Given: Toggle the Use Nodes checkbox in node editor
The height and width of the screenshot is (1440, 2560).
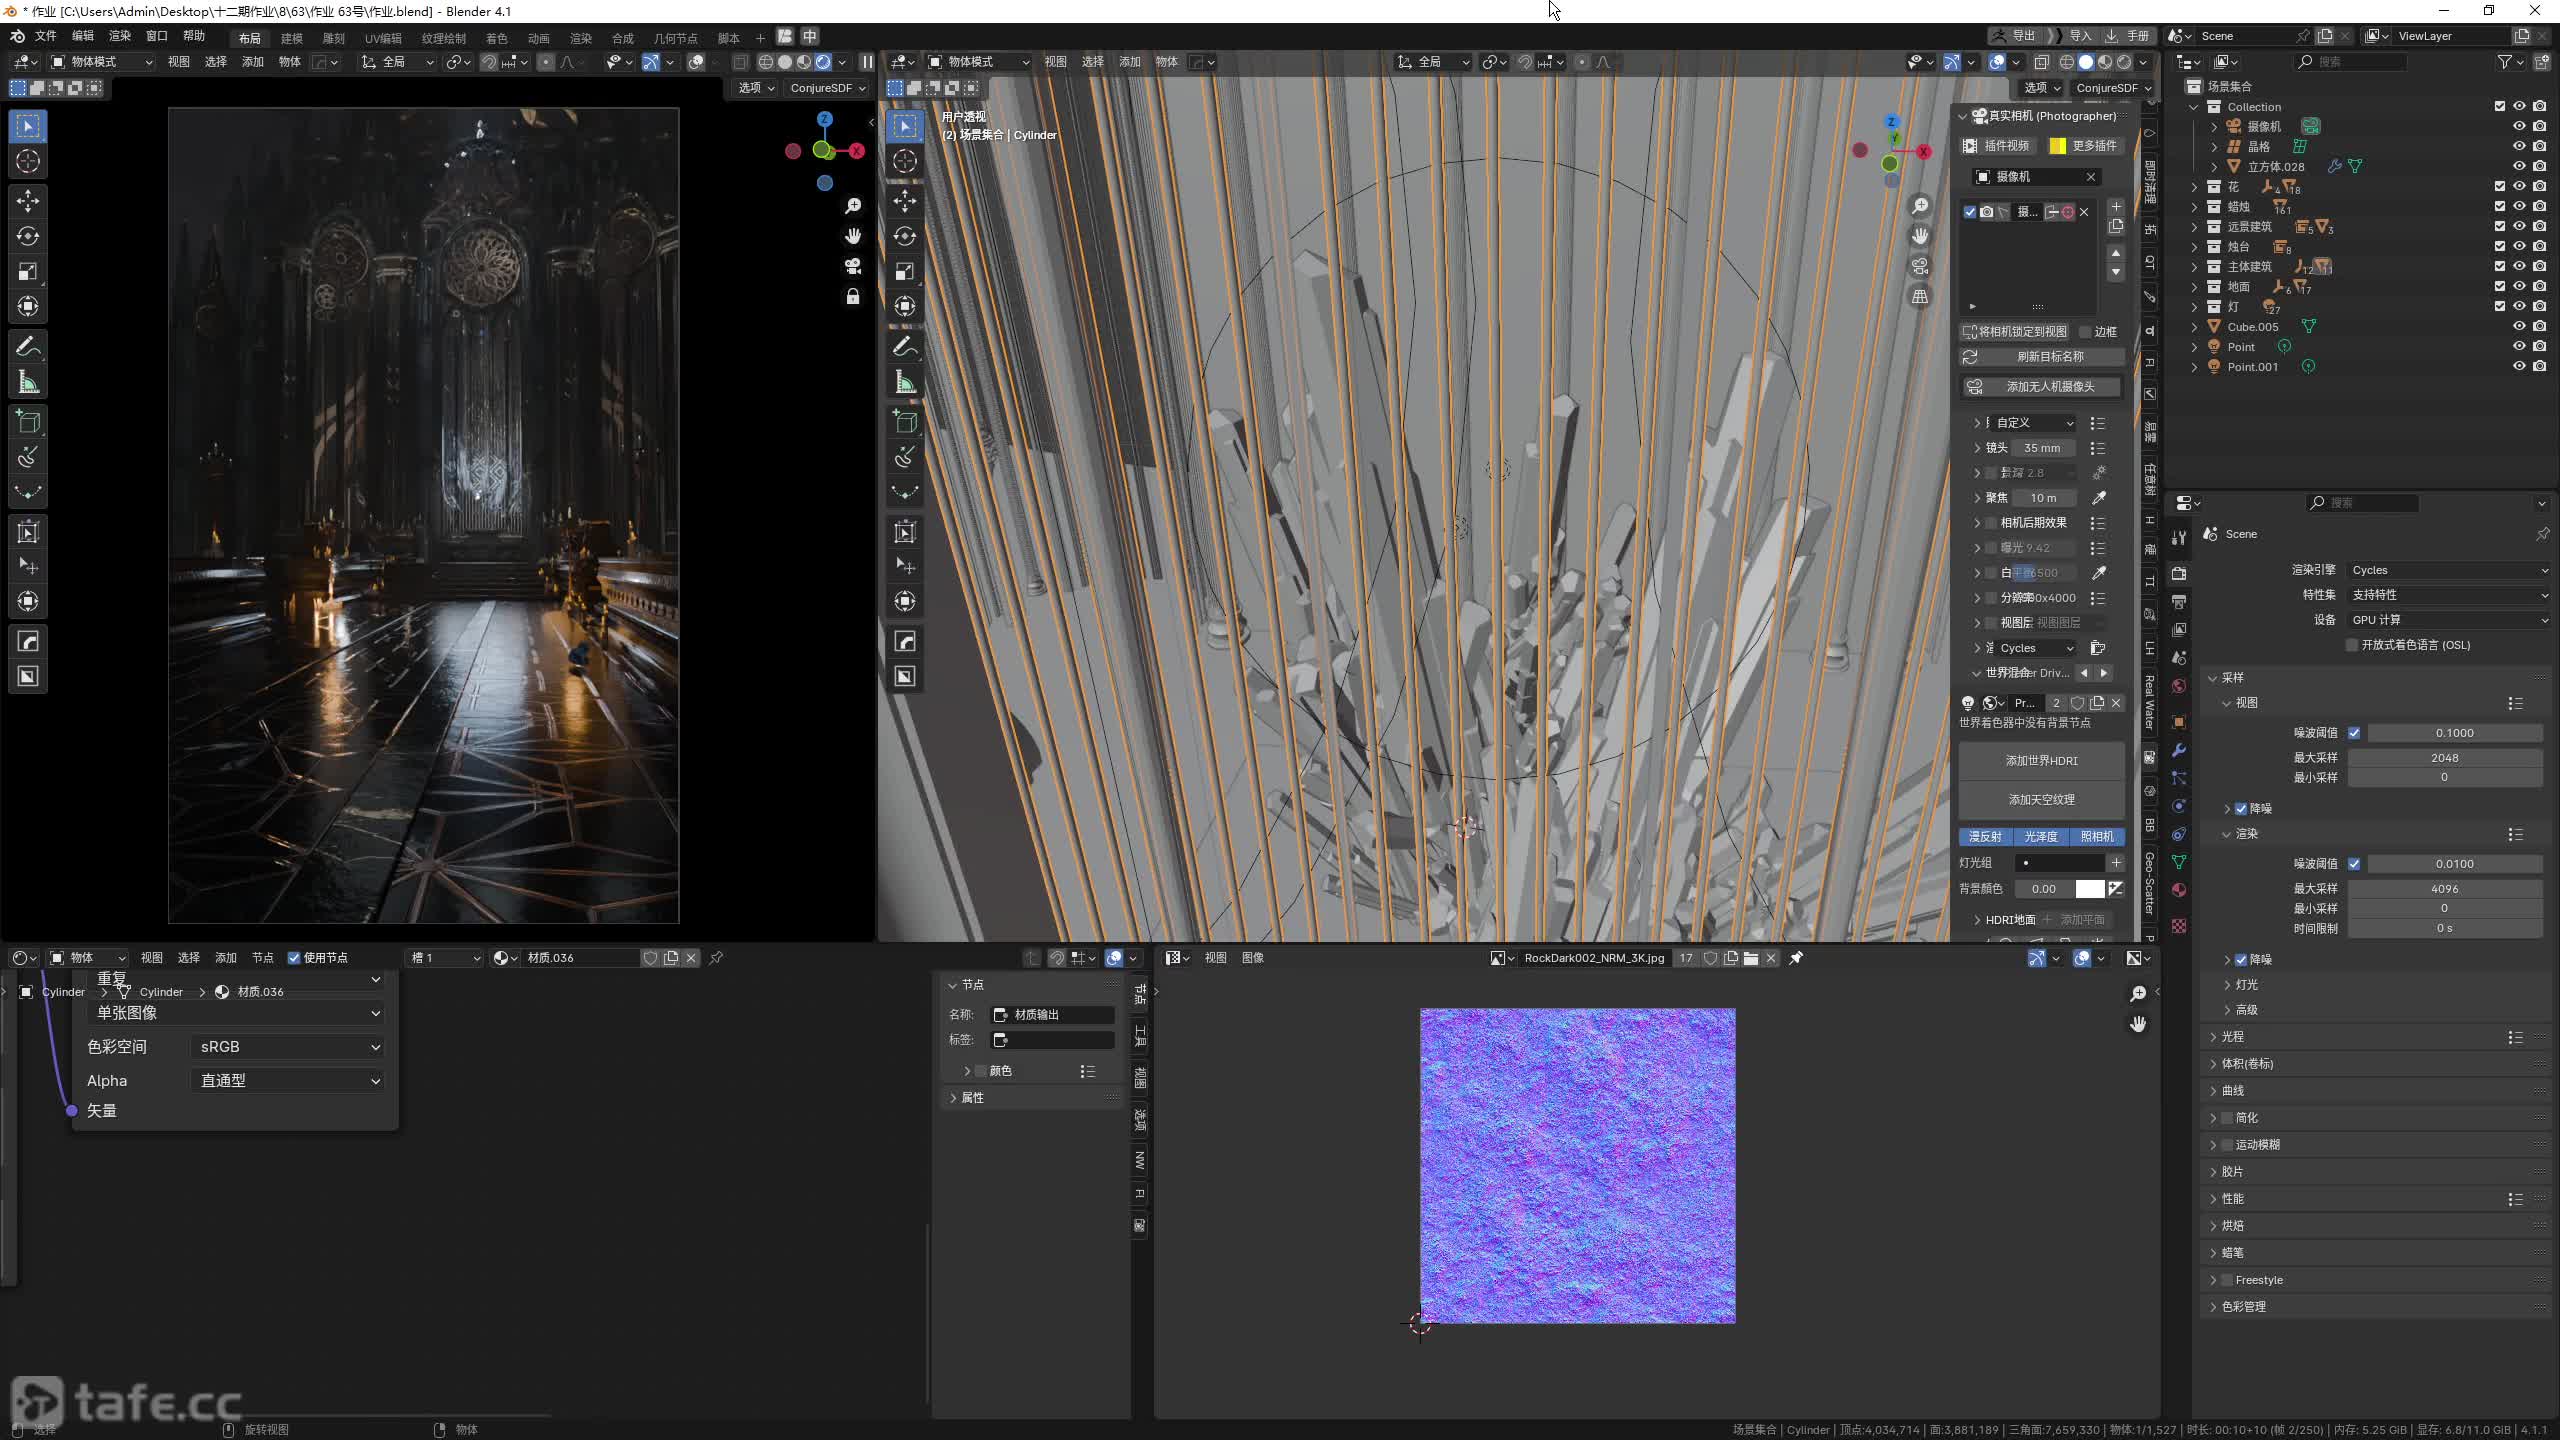Looking at the screenshot, I should [294, 958].
